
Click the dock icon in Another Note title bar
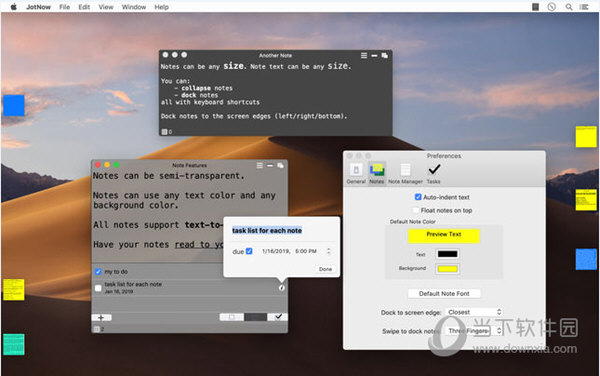coord(385,55)
